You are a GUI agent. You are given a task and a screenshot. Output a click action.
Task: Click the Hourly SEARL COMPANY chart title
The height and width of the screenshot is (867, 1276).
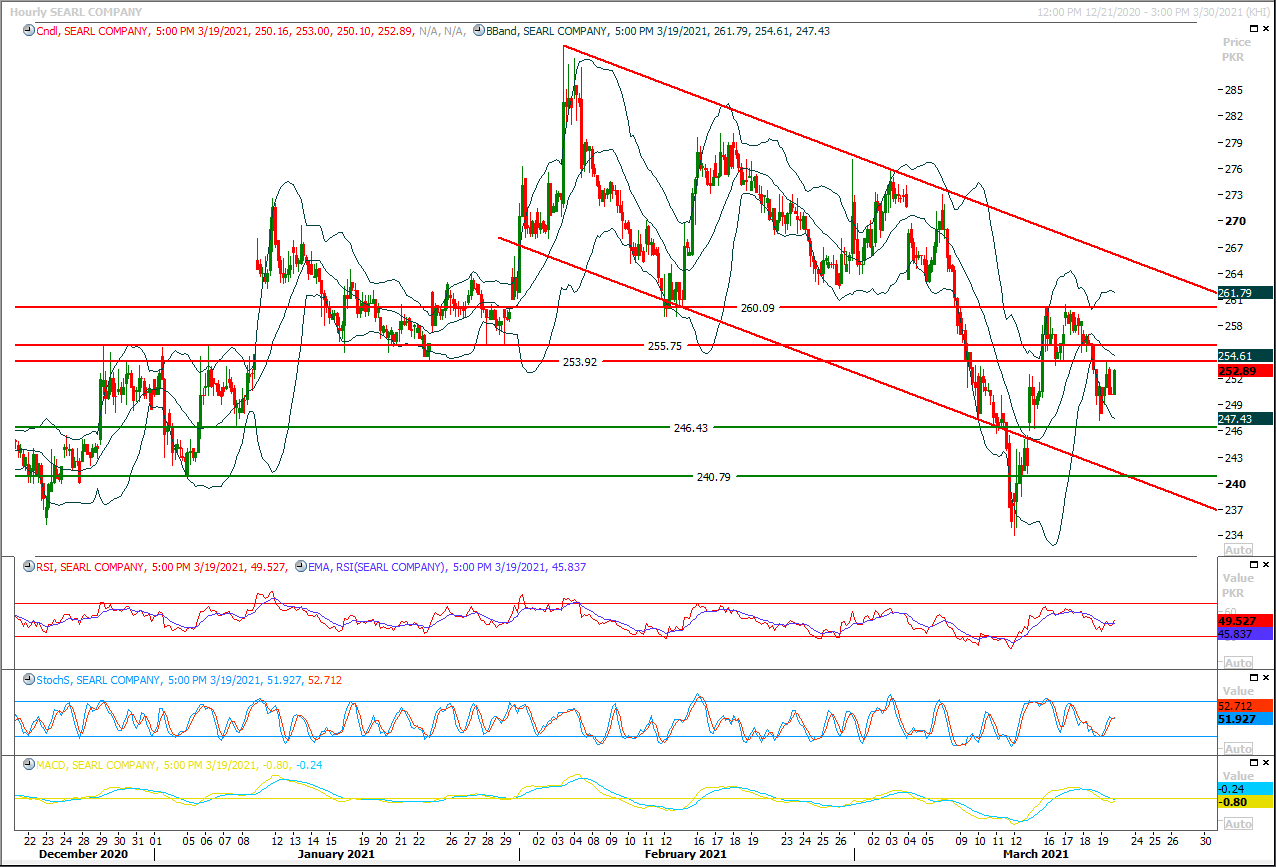point(76,13)
